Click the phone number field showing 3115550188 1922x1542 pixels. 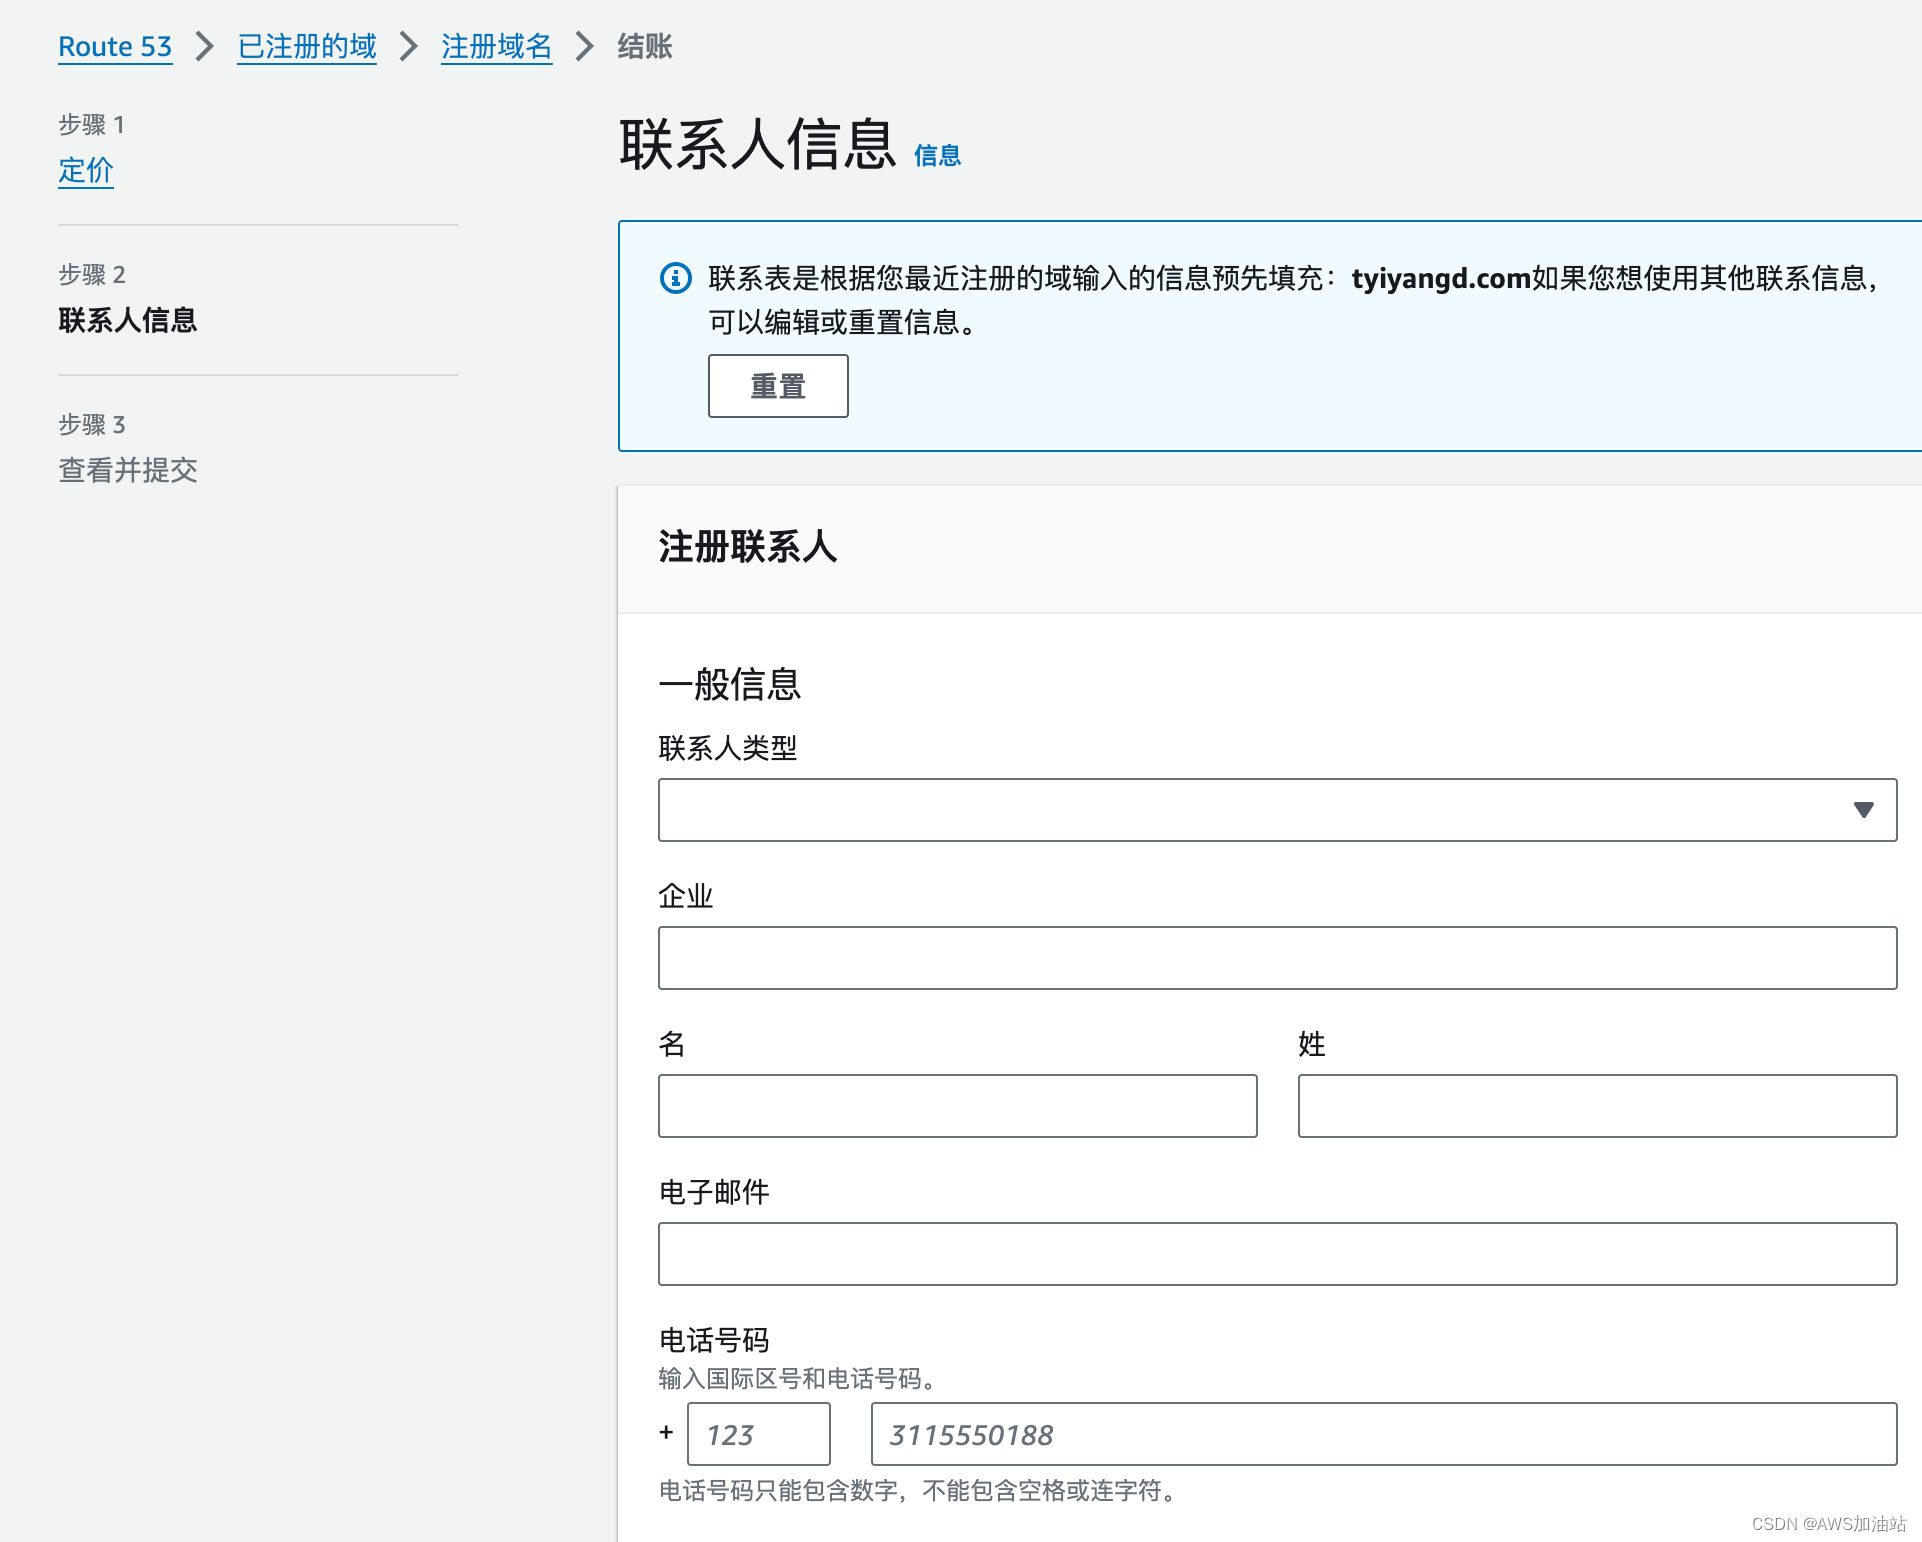(x=1383, y=1434)
